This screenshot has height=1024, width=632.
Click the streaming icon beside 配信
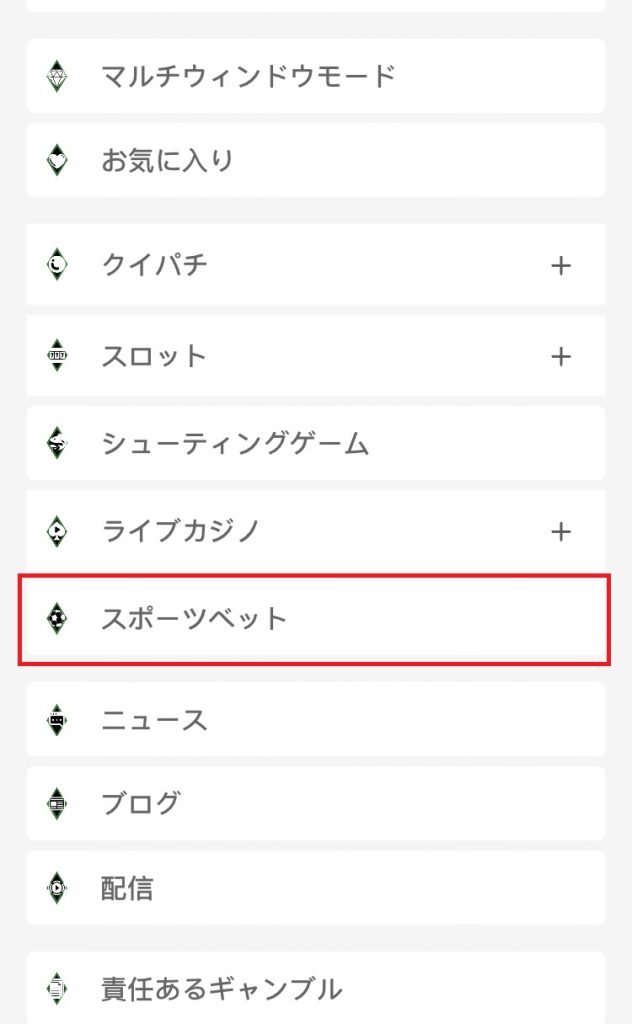[57, 888]
